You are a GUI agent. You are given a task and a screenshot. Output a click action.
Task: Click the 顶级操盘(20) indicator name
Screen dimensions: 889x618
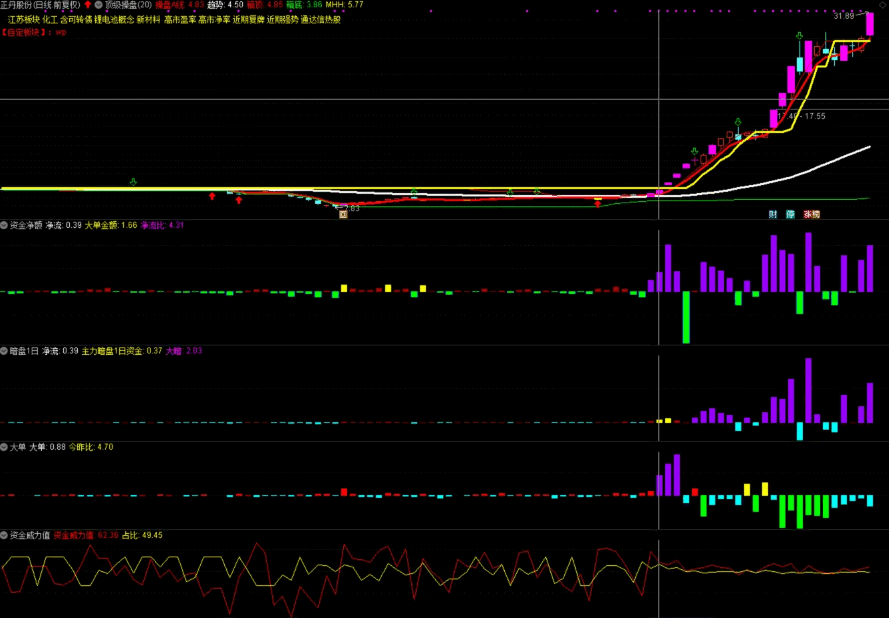128,5
